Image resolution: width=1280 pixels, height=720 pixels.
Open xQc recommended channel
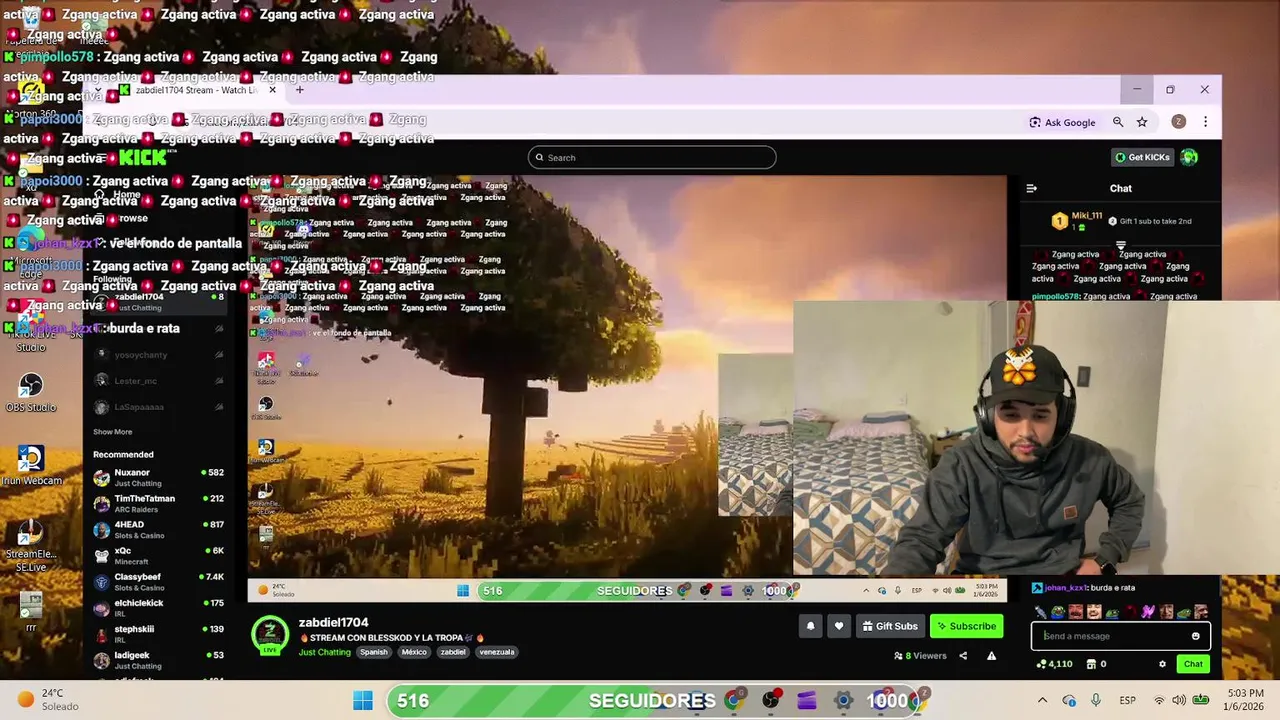158,555
